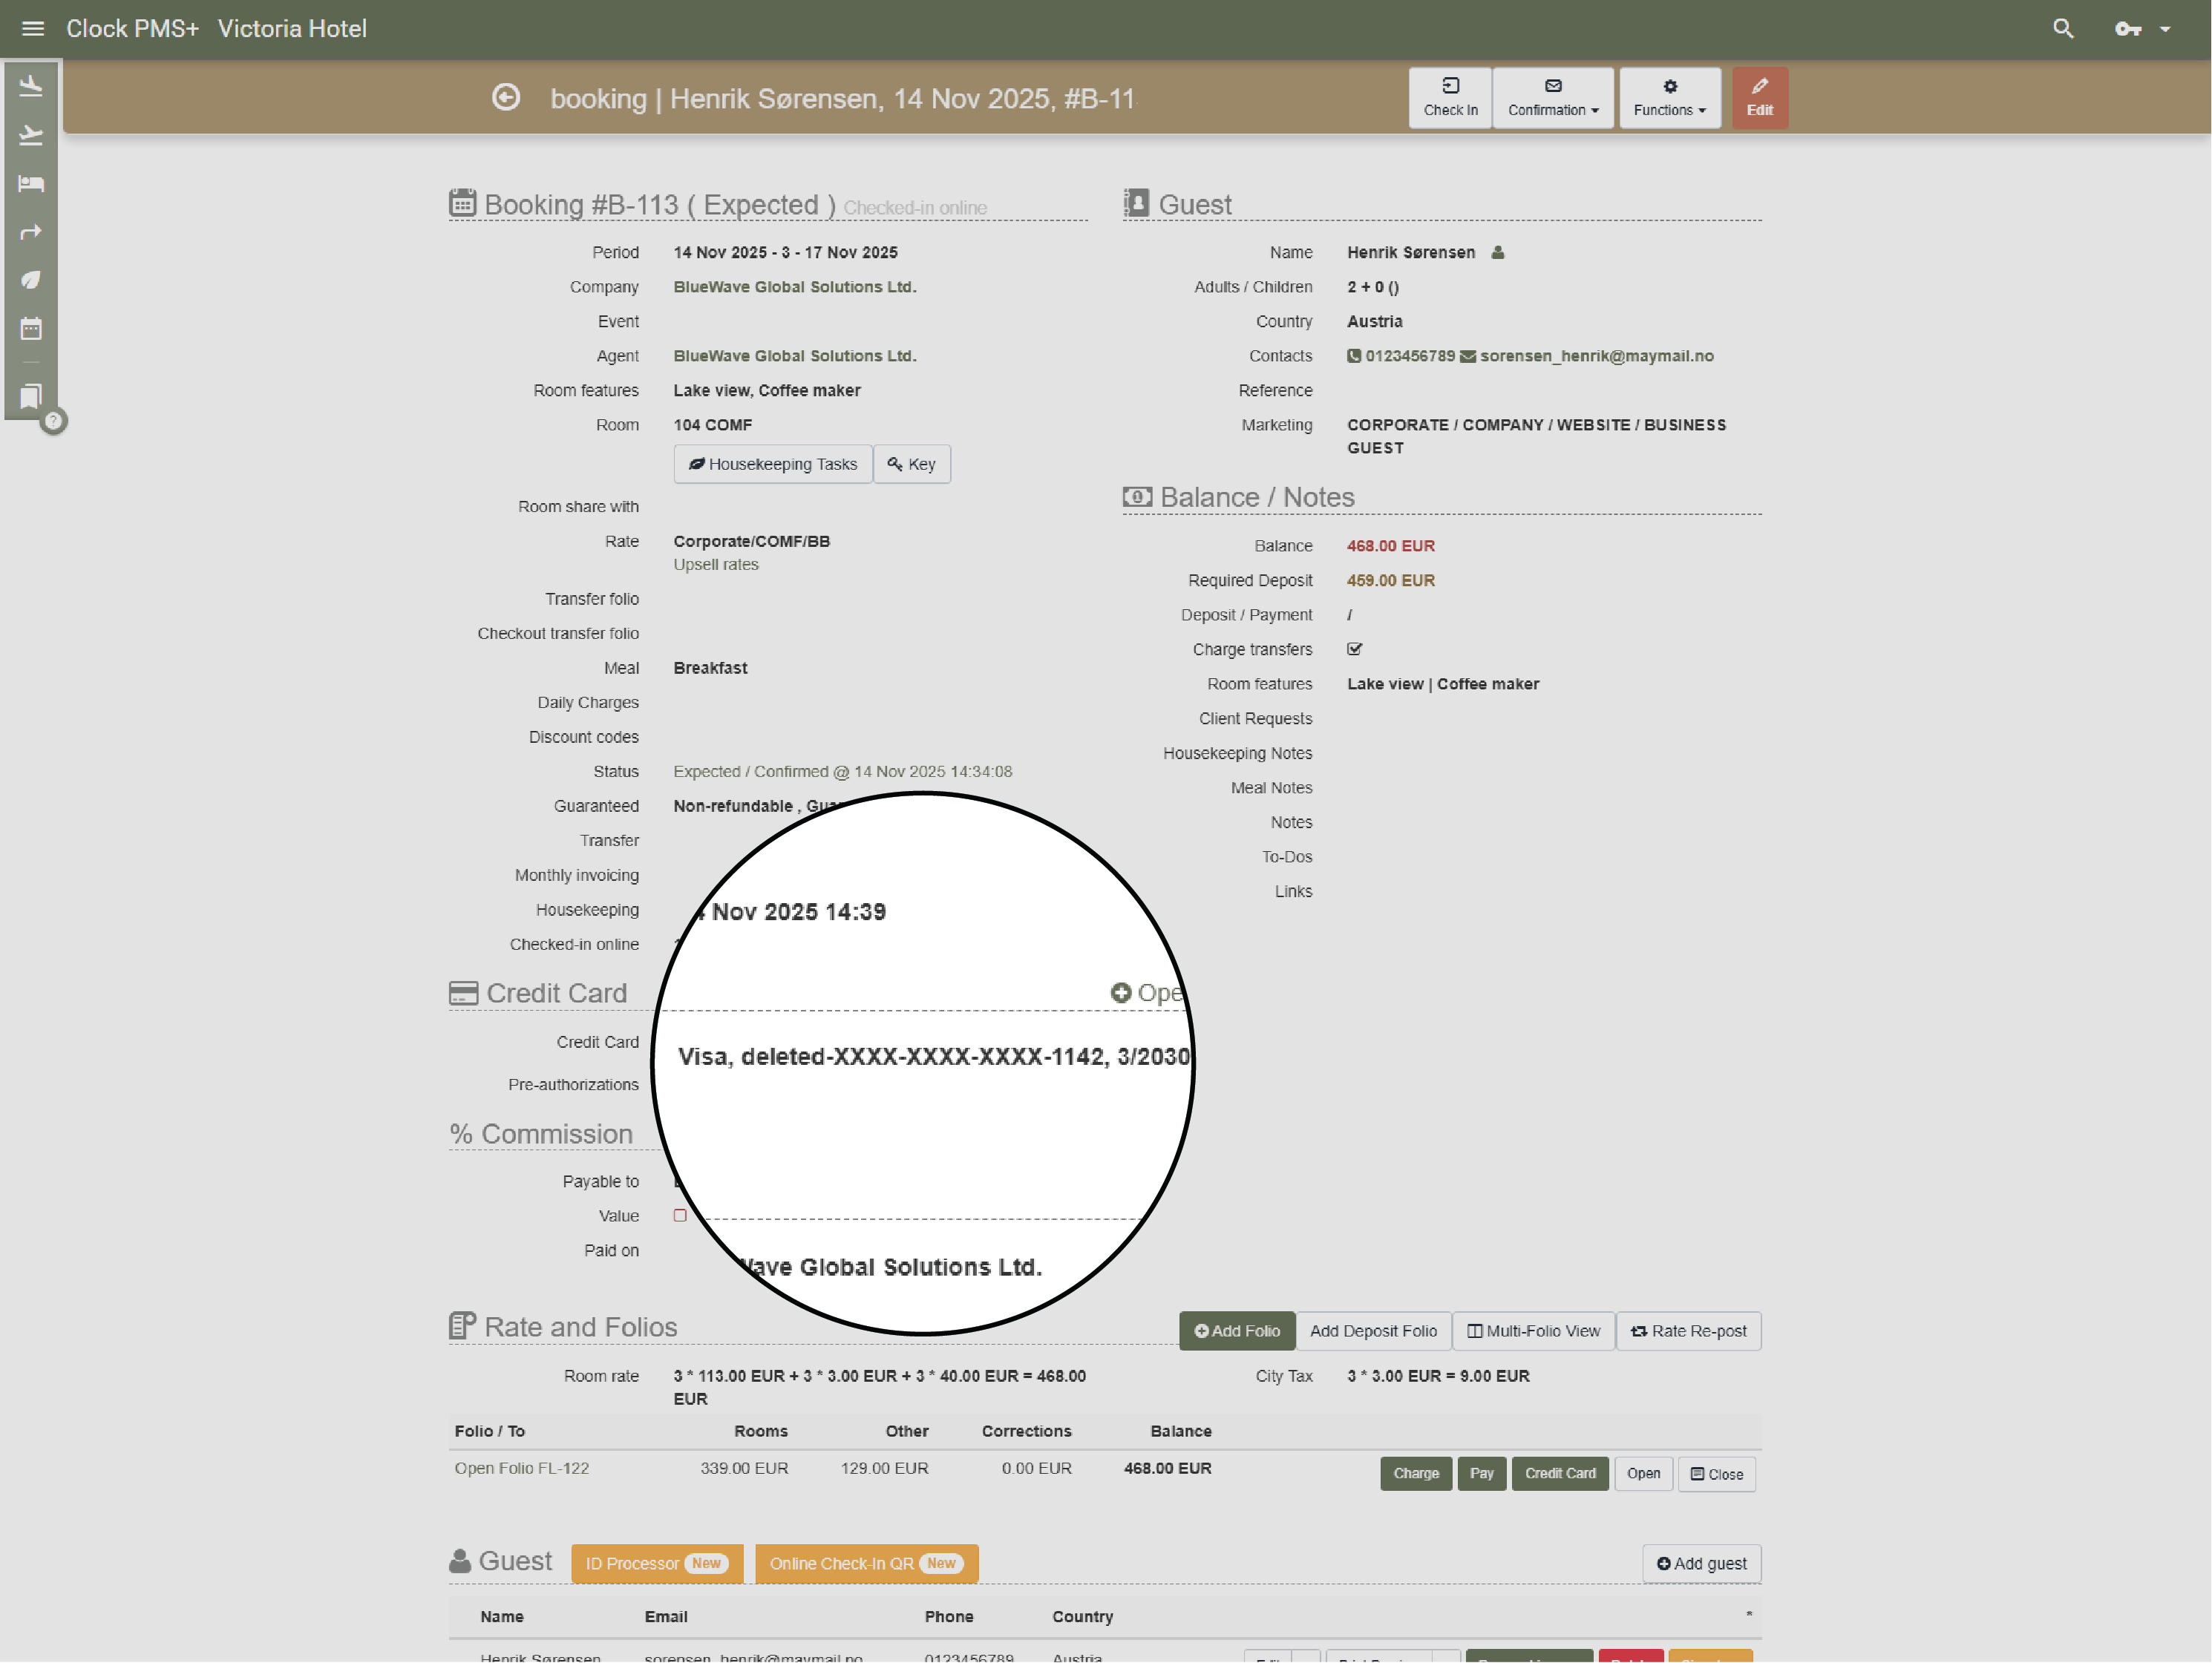Open the arrivals (landing plane) sidebar icon
This screenshot has height=1663, width=2212.
[x=31, y=87]
